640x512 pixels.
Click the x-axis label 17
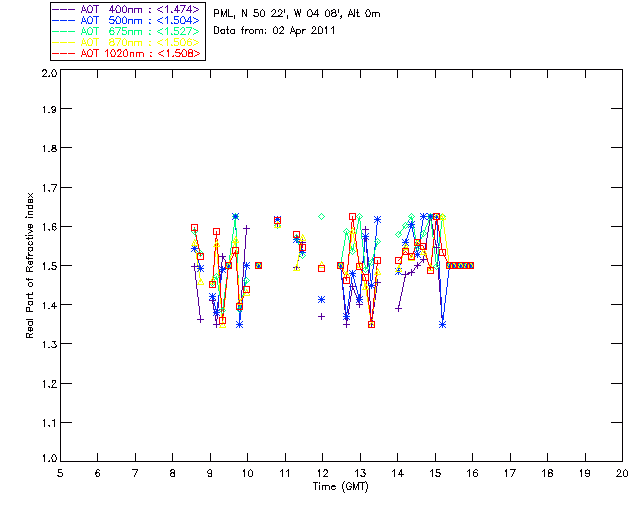(510, 473)
